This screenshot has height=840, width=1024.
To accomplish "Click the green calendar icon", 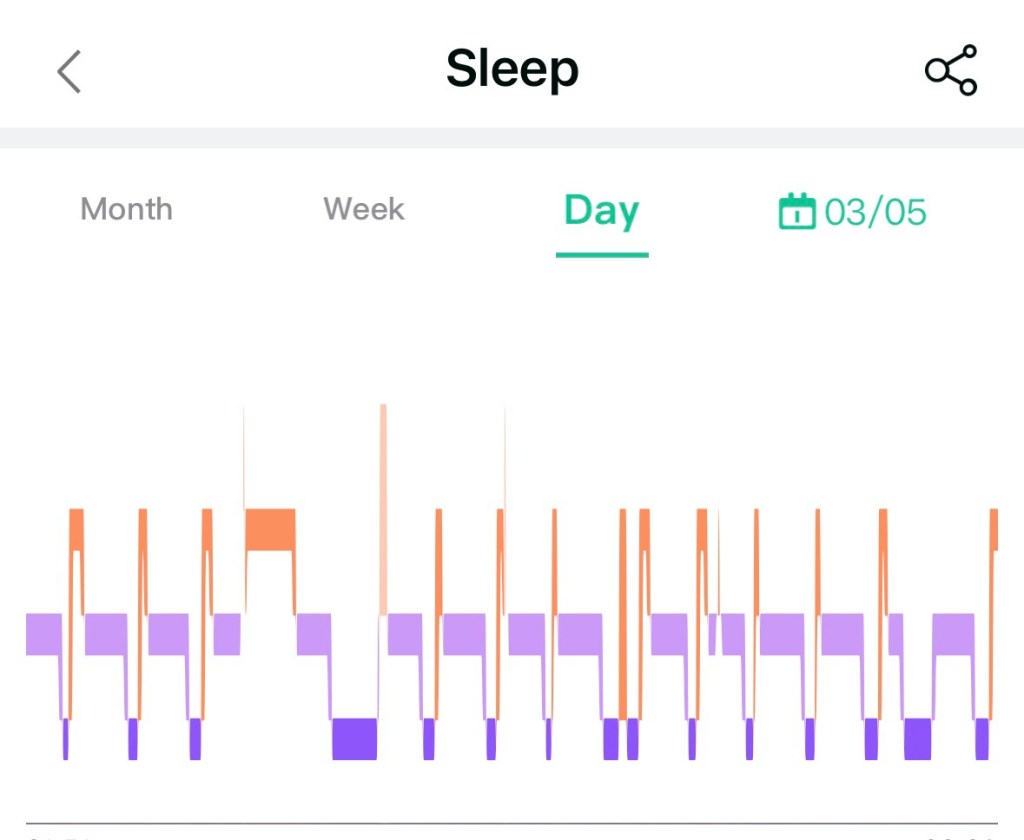I will pyautogui.click(x=797, y=211).
